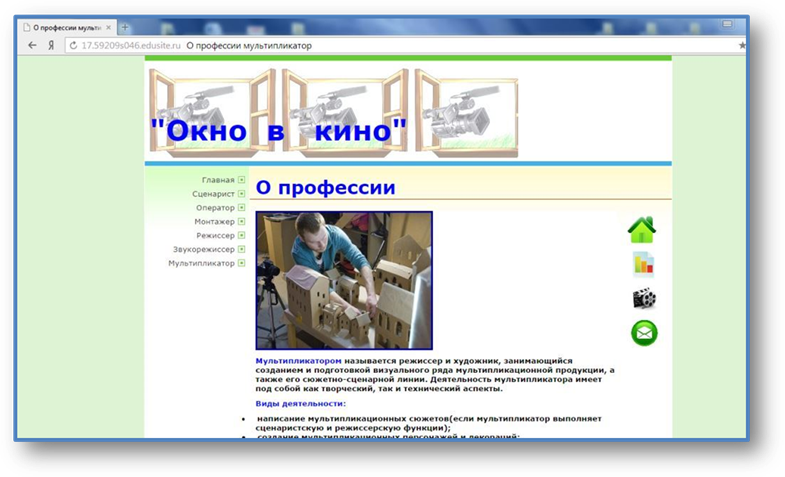Image resolution: width=785 pixels, height=477 pixels.
Task: Click the "Окно в кино" site title
Action: coord(278,131)
